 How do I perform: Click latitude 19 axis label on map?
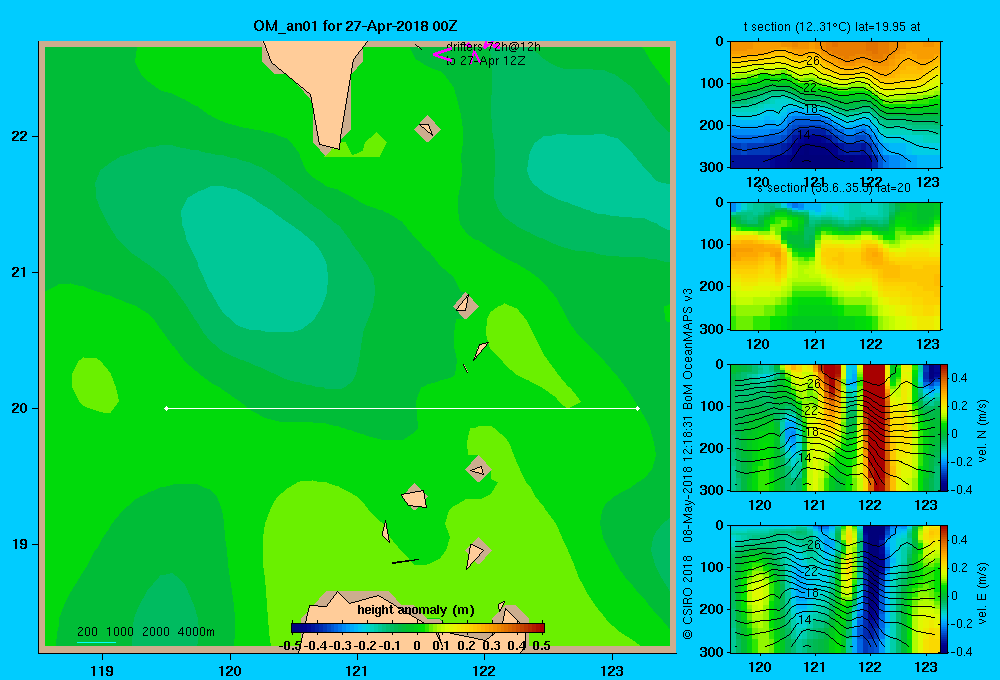click(20, 544)
